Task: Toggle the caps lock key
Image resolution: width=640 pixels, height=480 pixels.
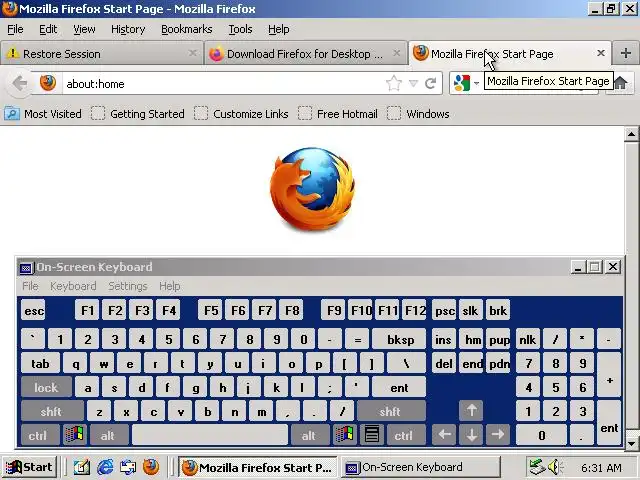Action: click(46, 387)
